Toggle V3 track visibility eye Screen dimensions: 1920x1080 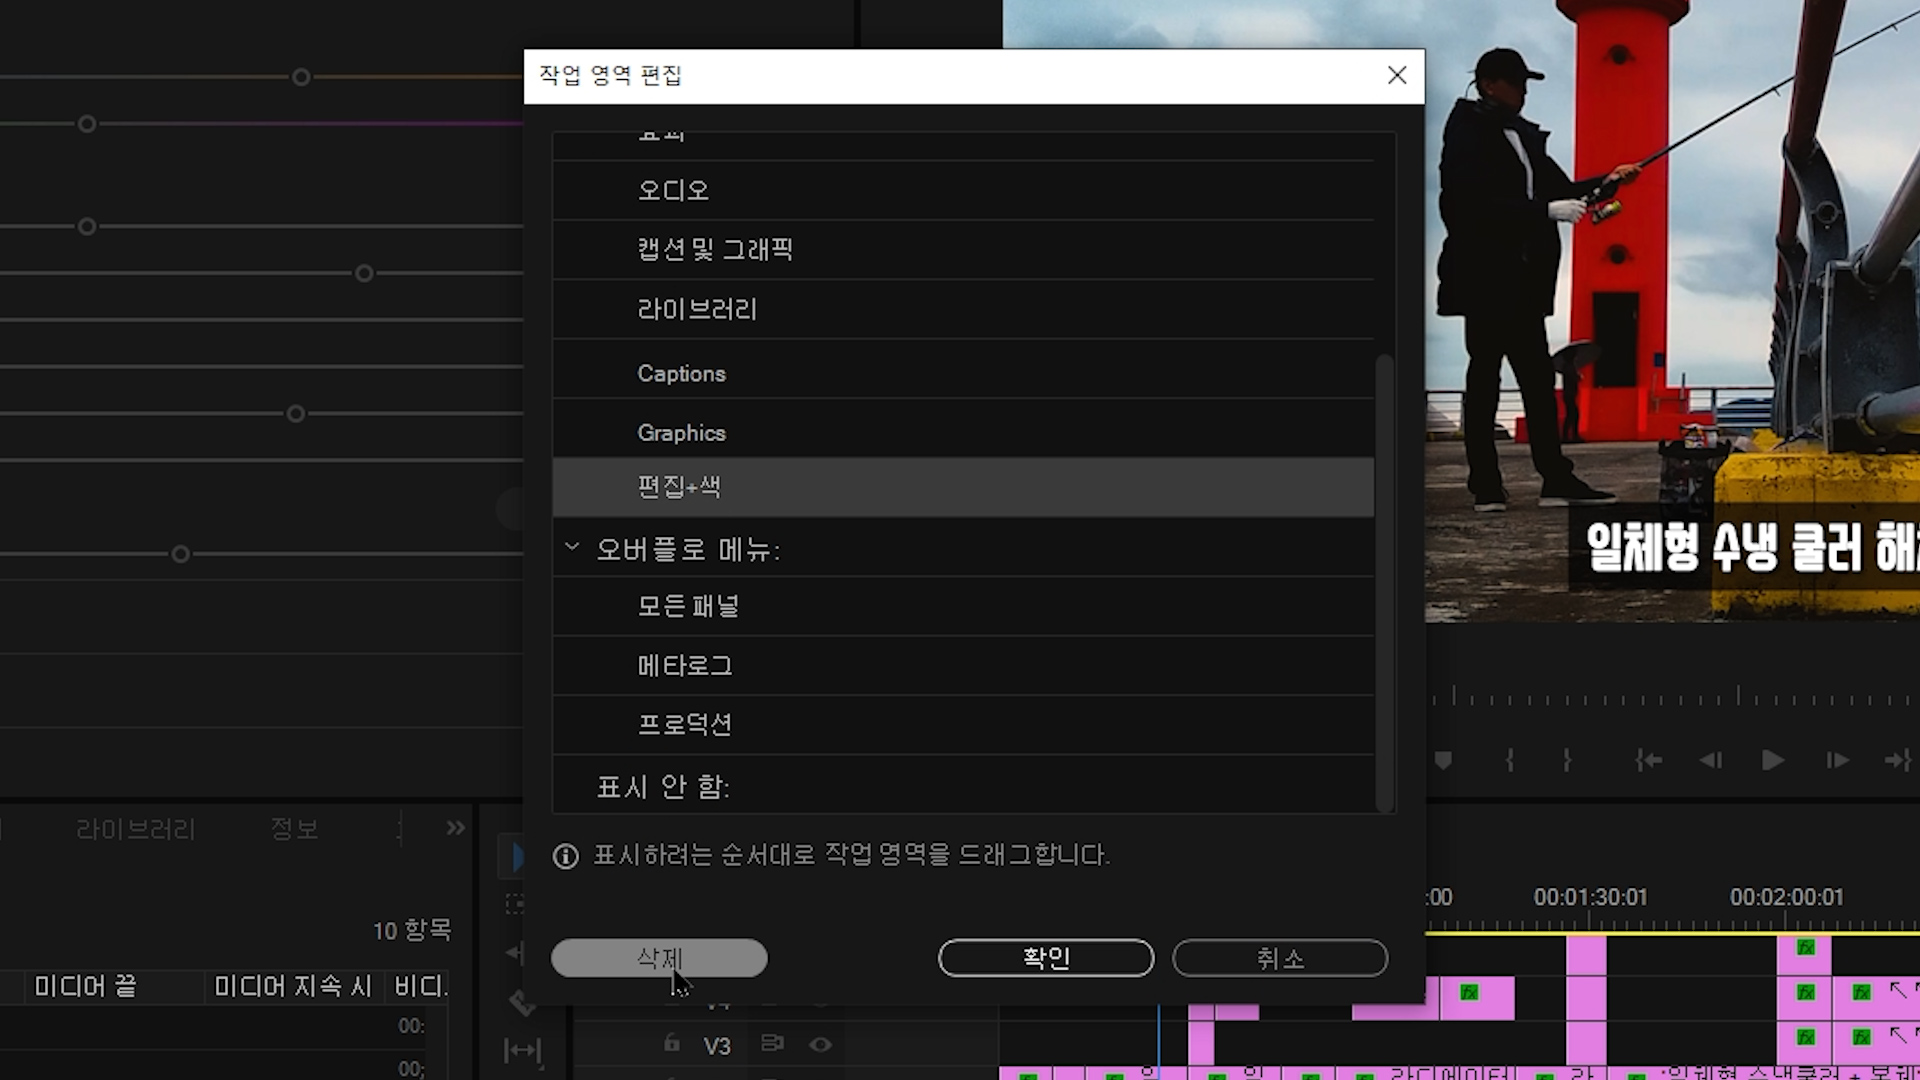[820, 1045]
